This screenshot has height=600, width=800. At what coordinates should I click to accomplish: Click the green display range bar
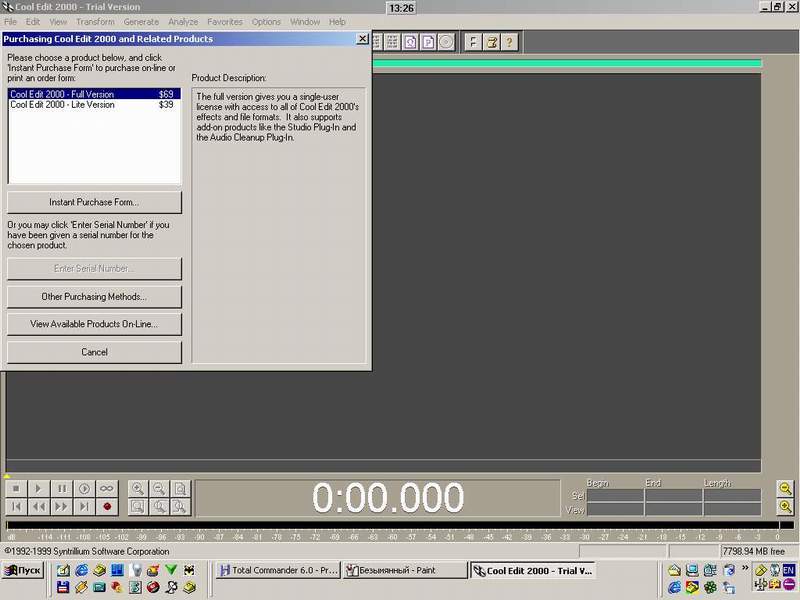click(x=567, y=63)
